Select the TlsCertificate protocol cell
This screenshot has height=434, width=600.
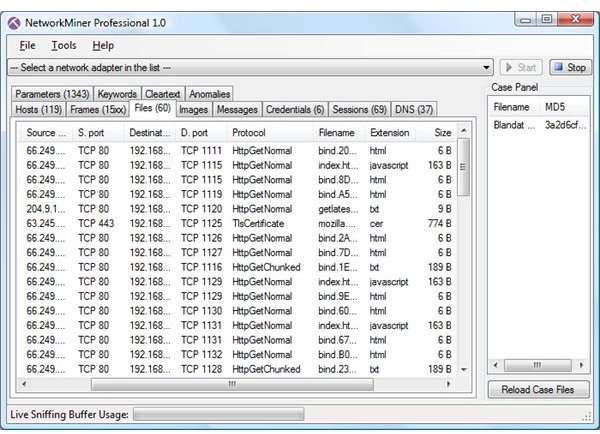click(258, 224)
